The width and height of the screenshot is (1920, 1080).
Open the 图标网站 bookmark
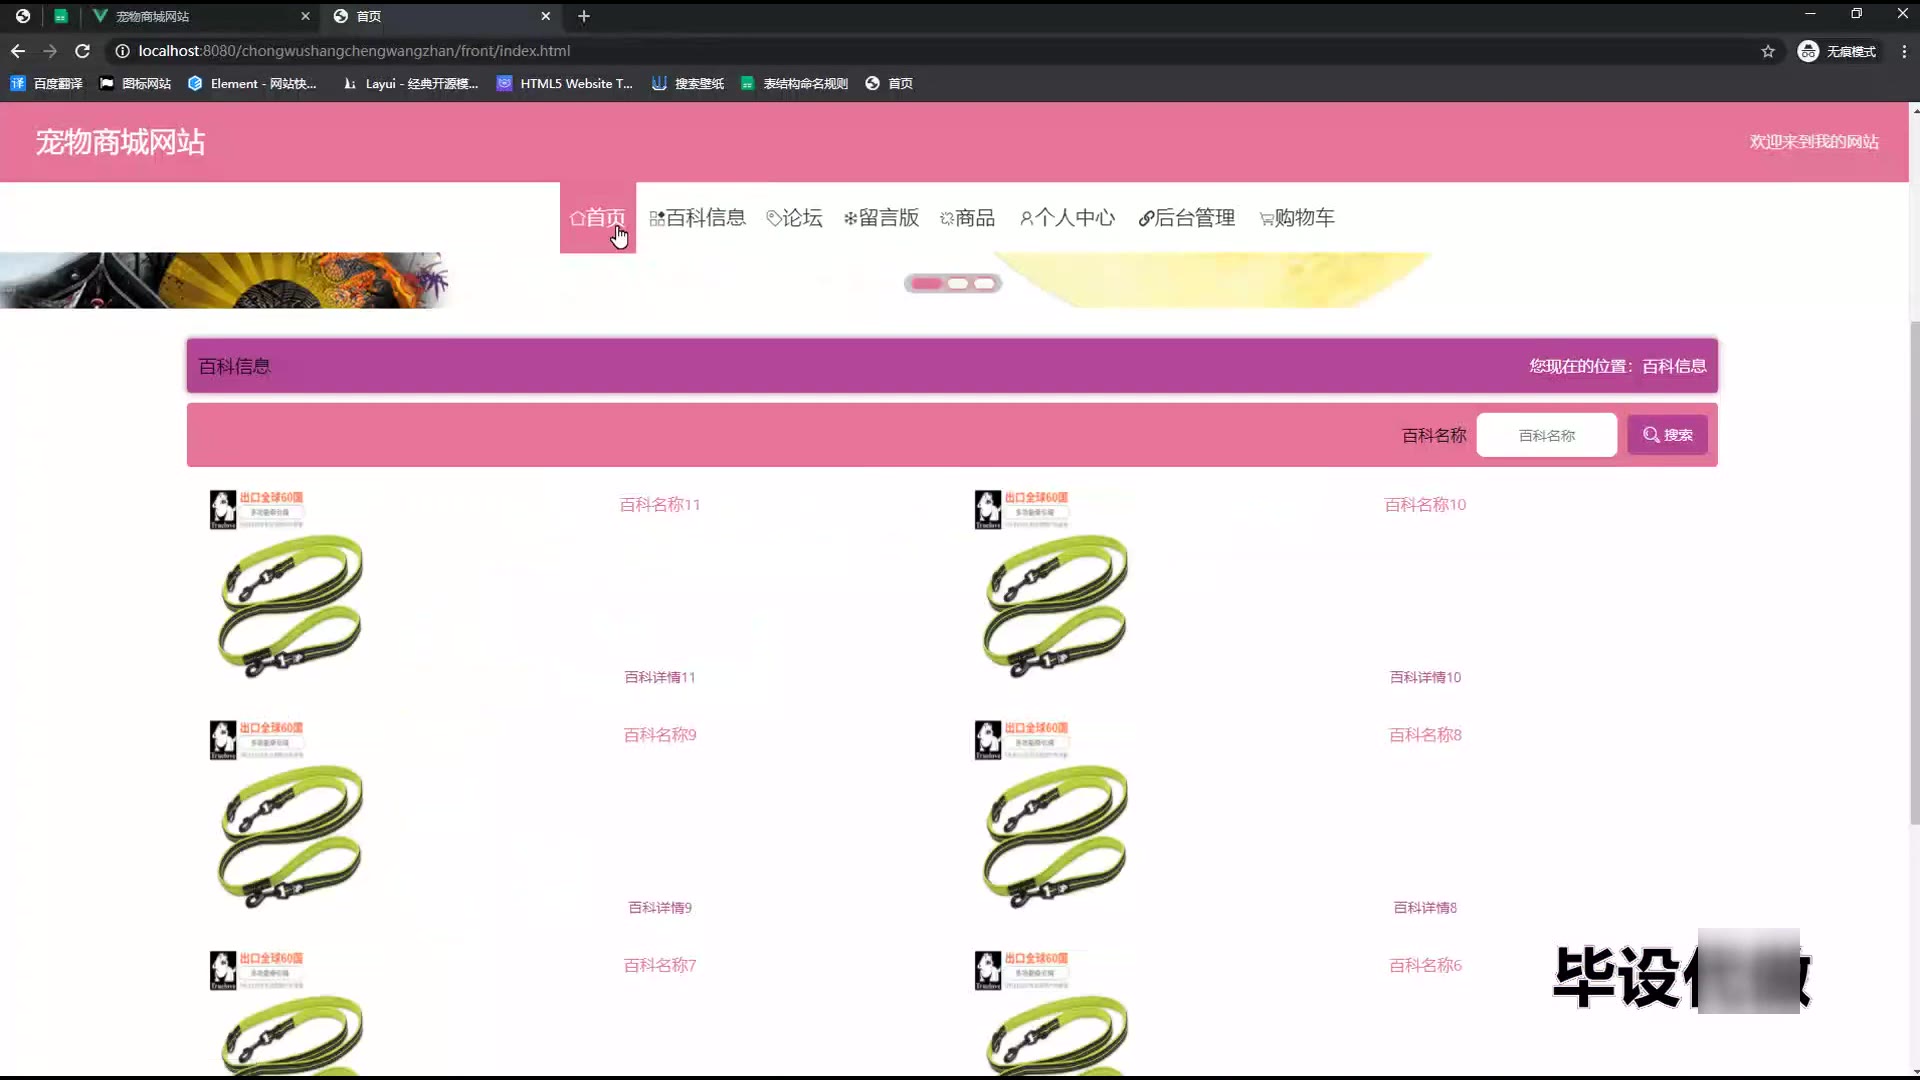coord(135,84)
